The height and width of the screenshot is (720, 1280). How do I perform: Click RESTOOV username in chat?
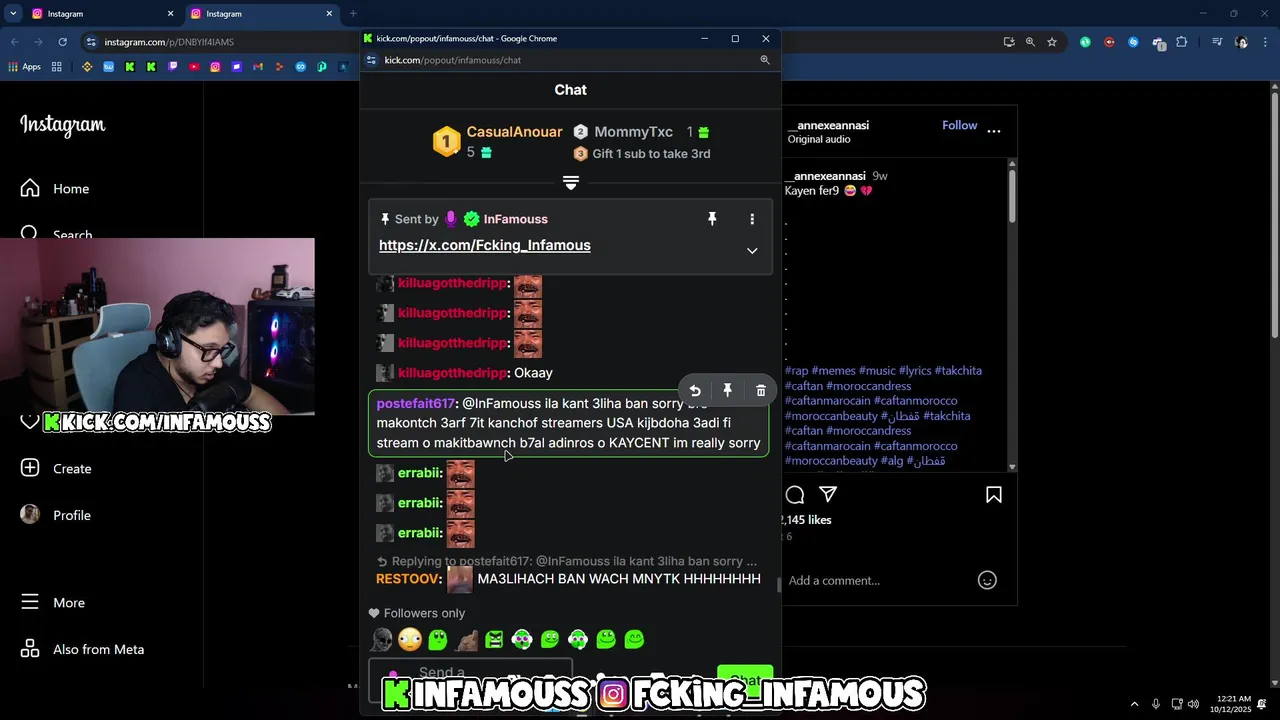coord(407,579)
